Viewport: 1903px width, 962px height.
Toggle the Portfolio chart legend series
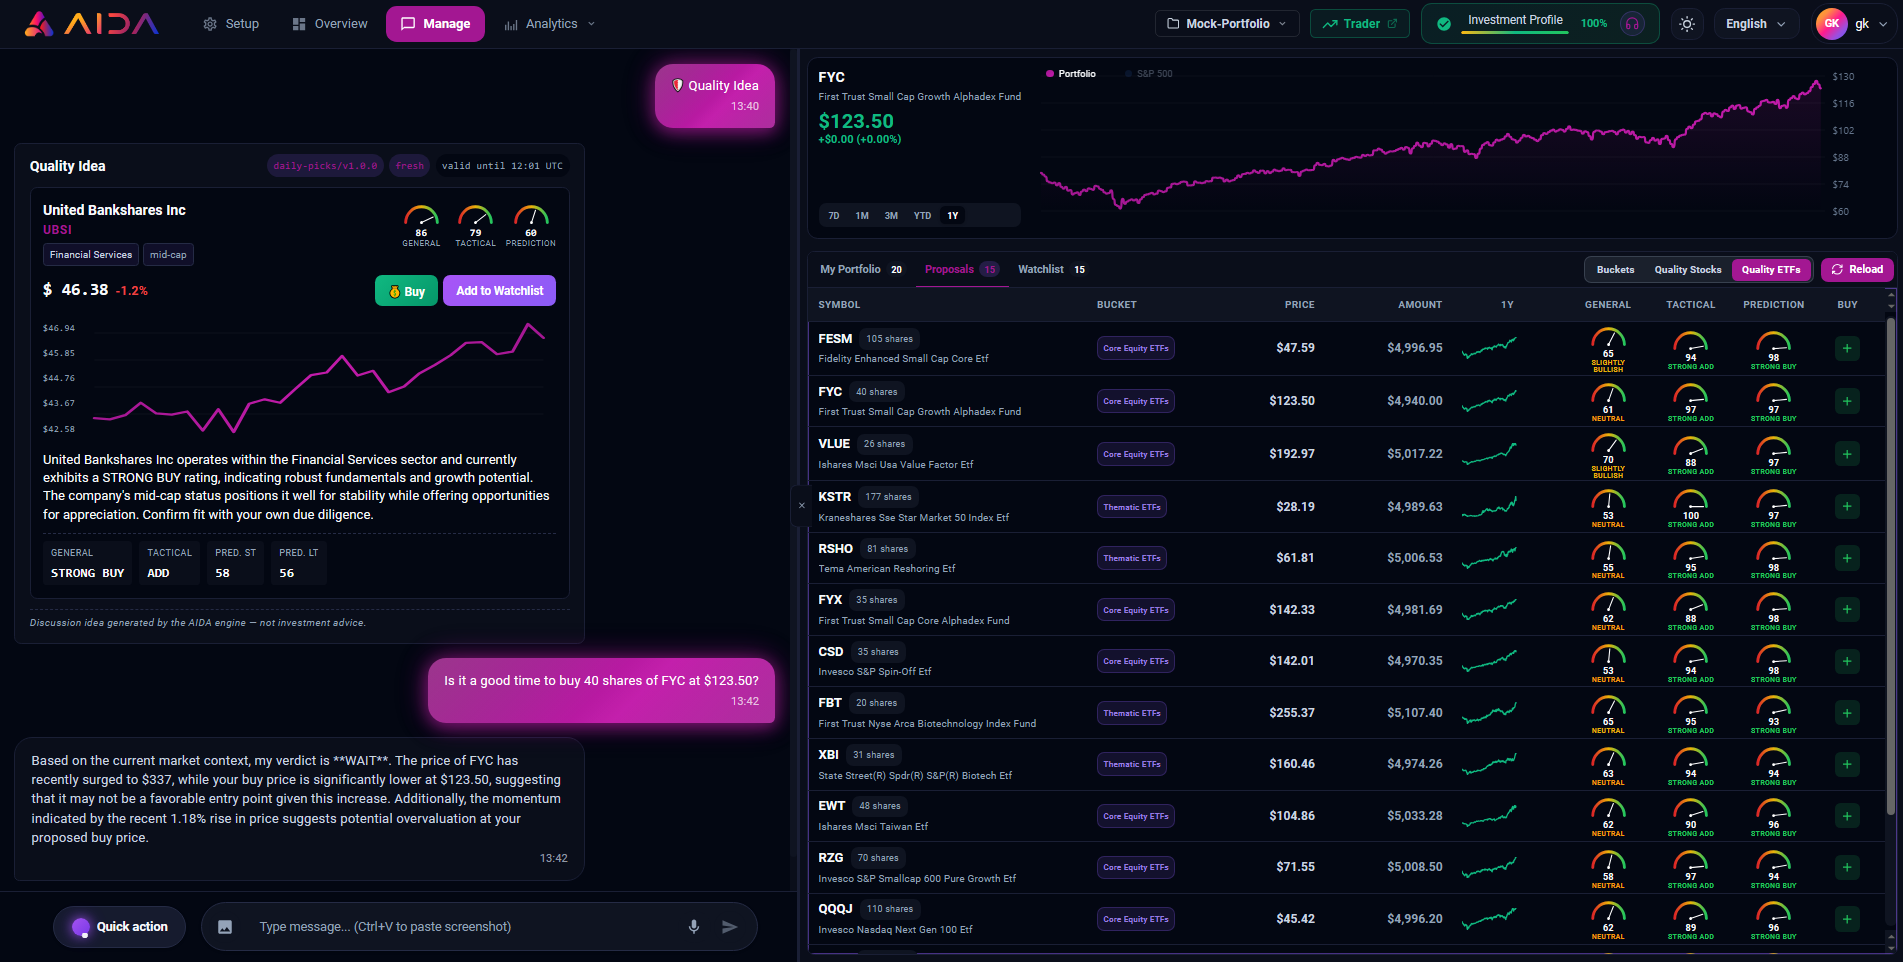tap(1071, 74)
